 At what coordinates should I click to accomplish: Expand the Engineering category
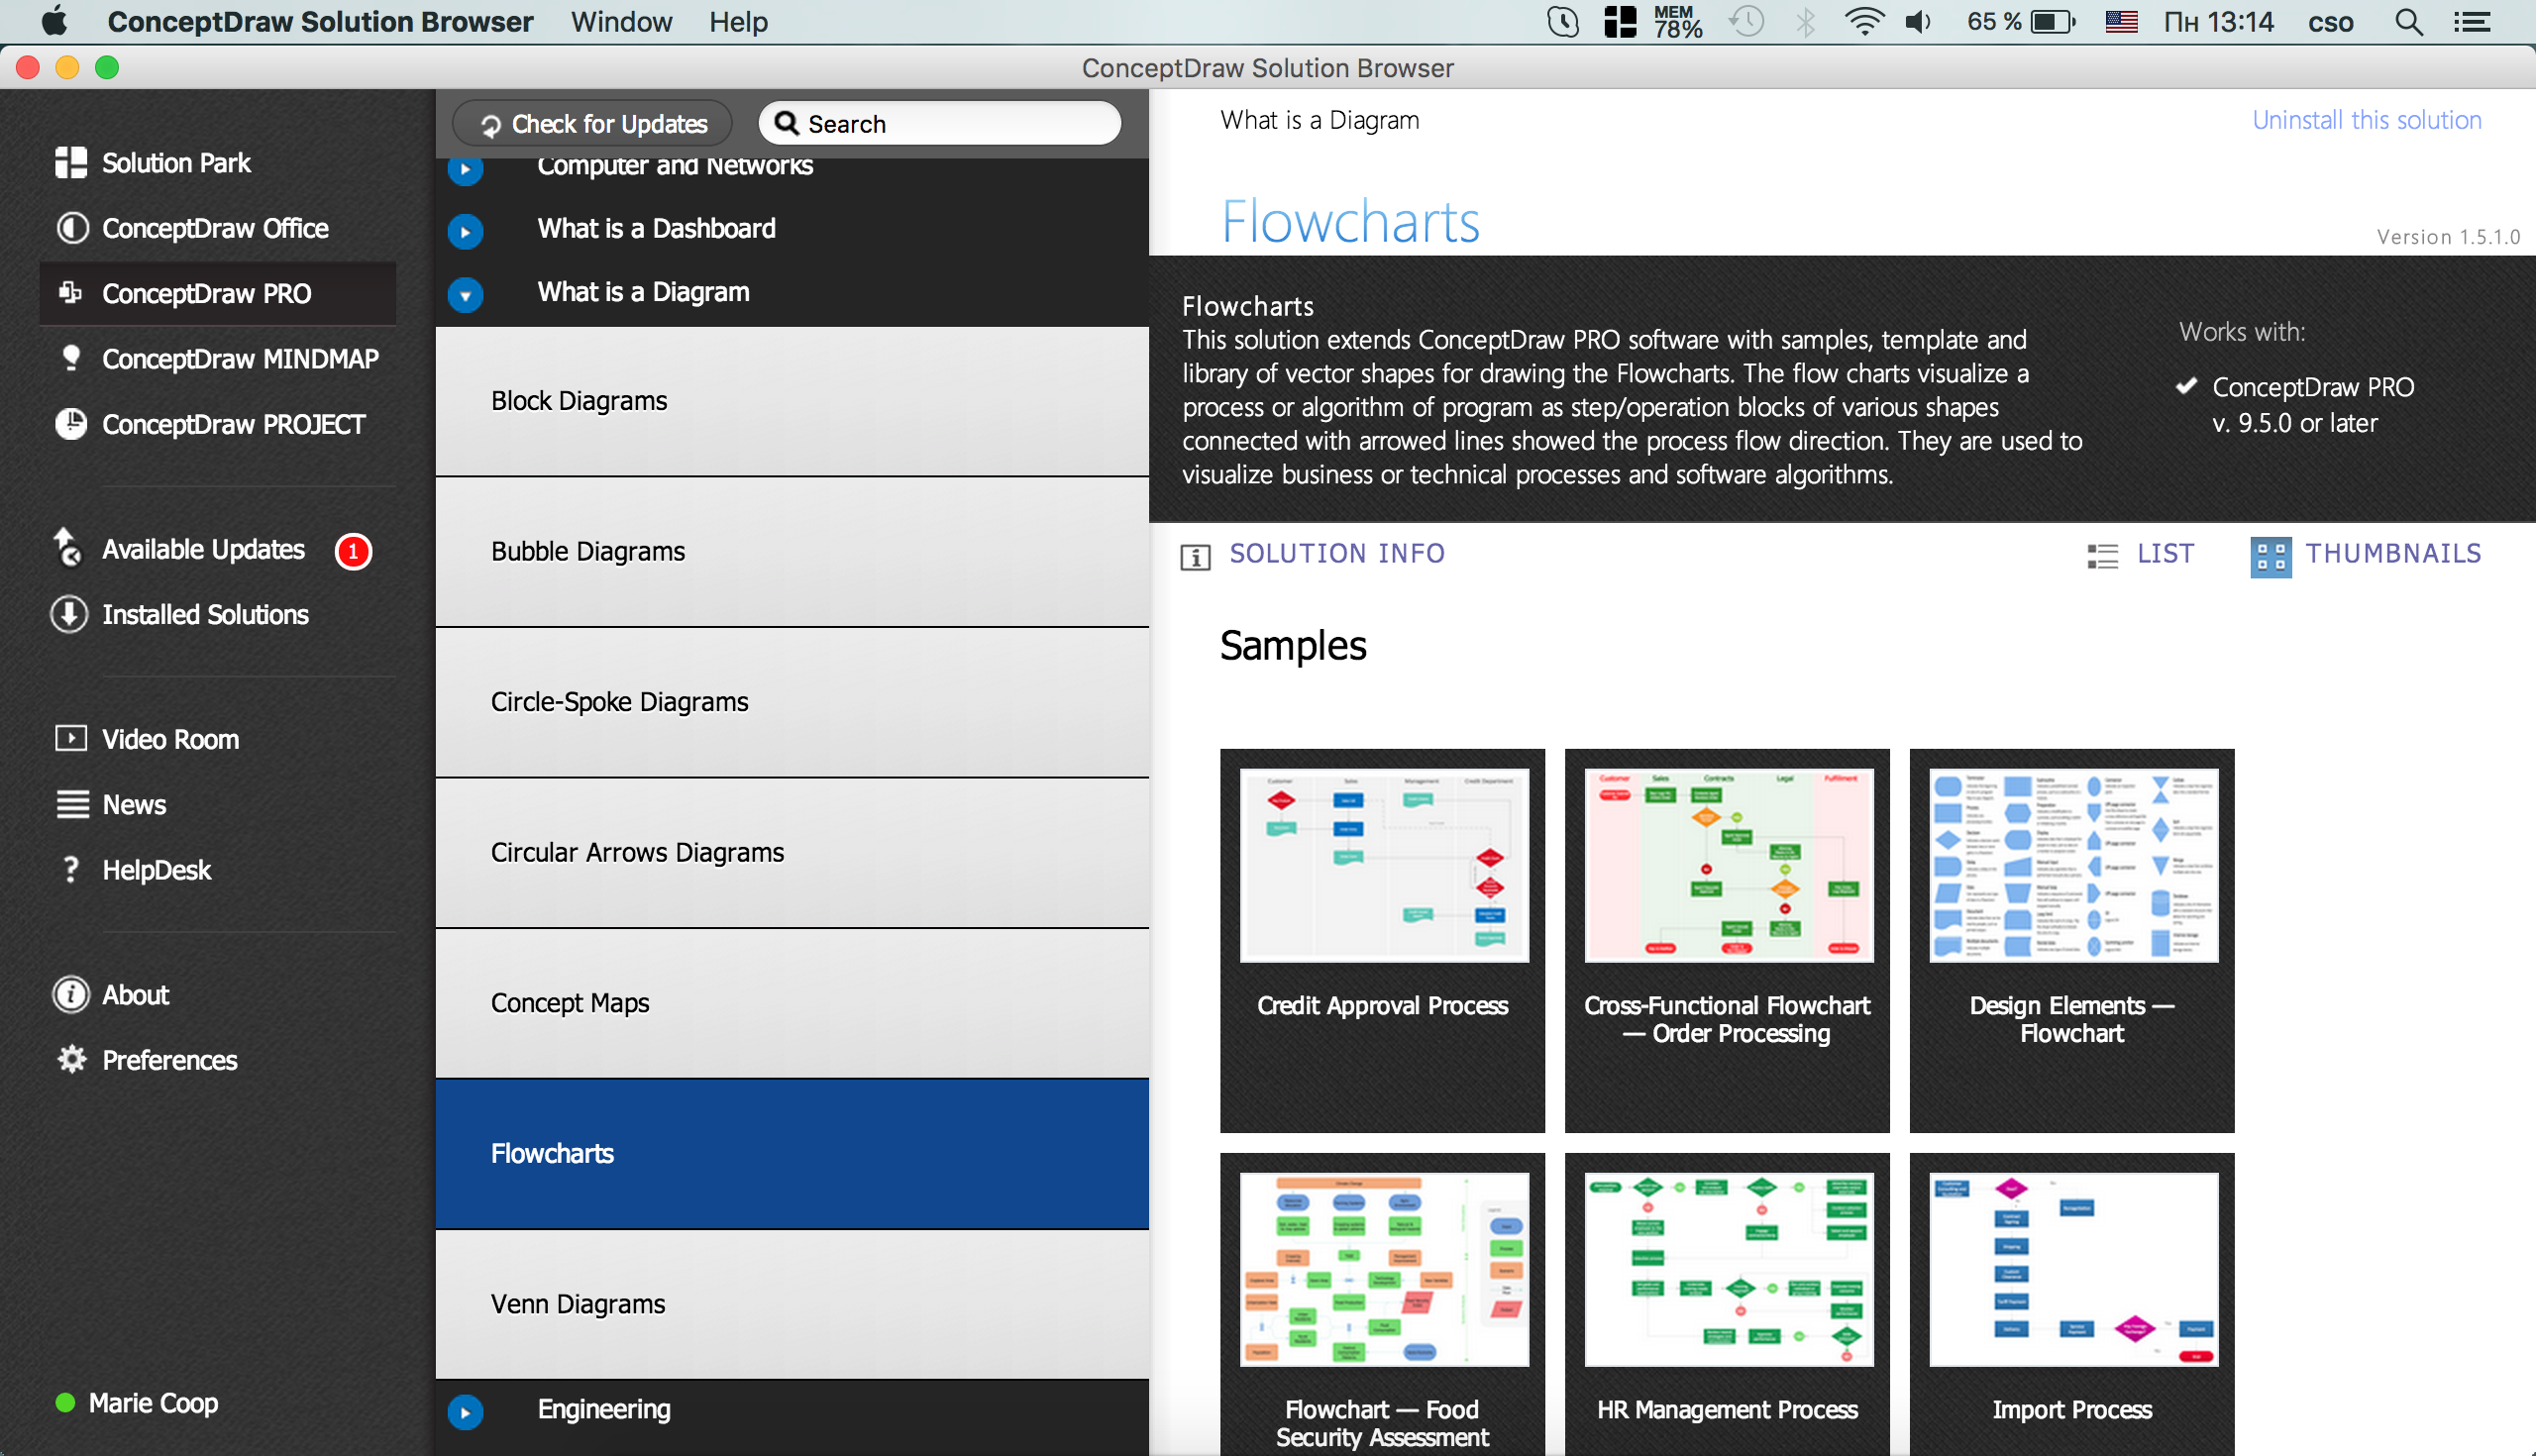(x=465, y=1411)
